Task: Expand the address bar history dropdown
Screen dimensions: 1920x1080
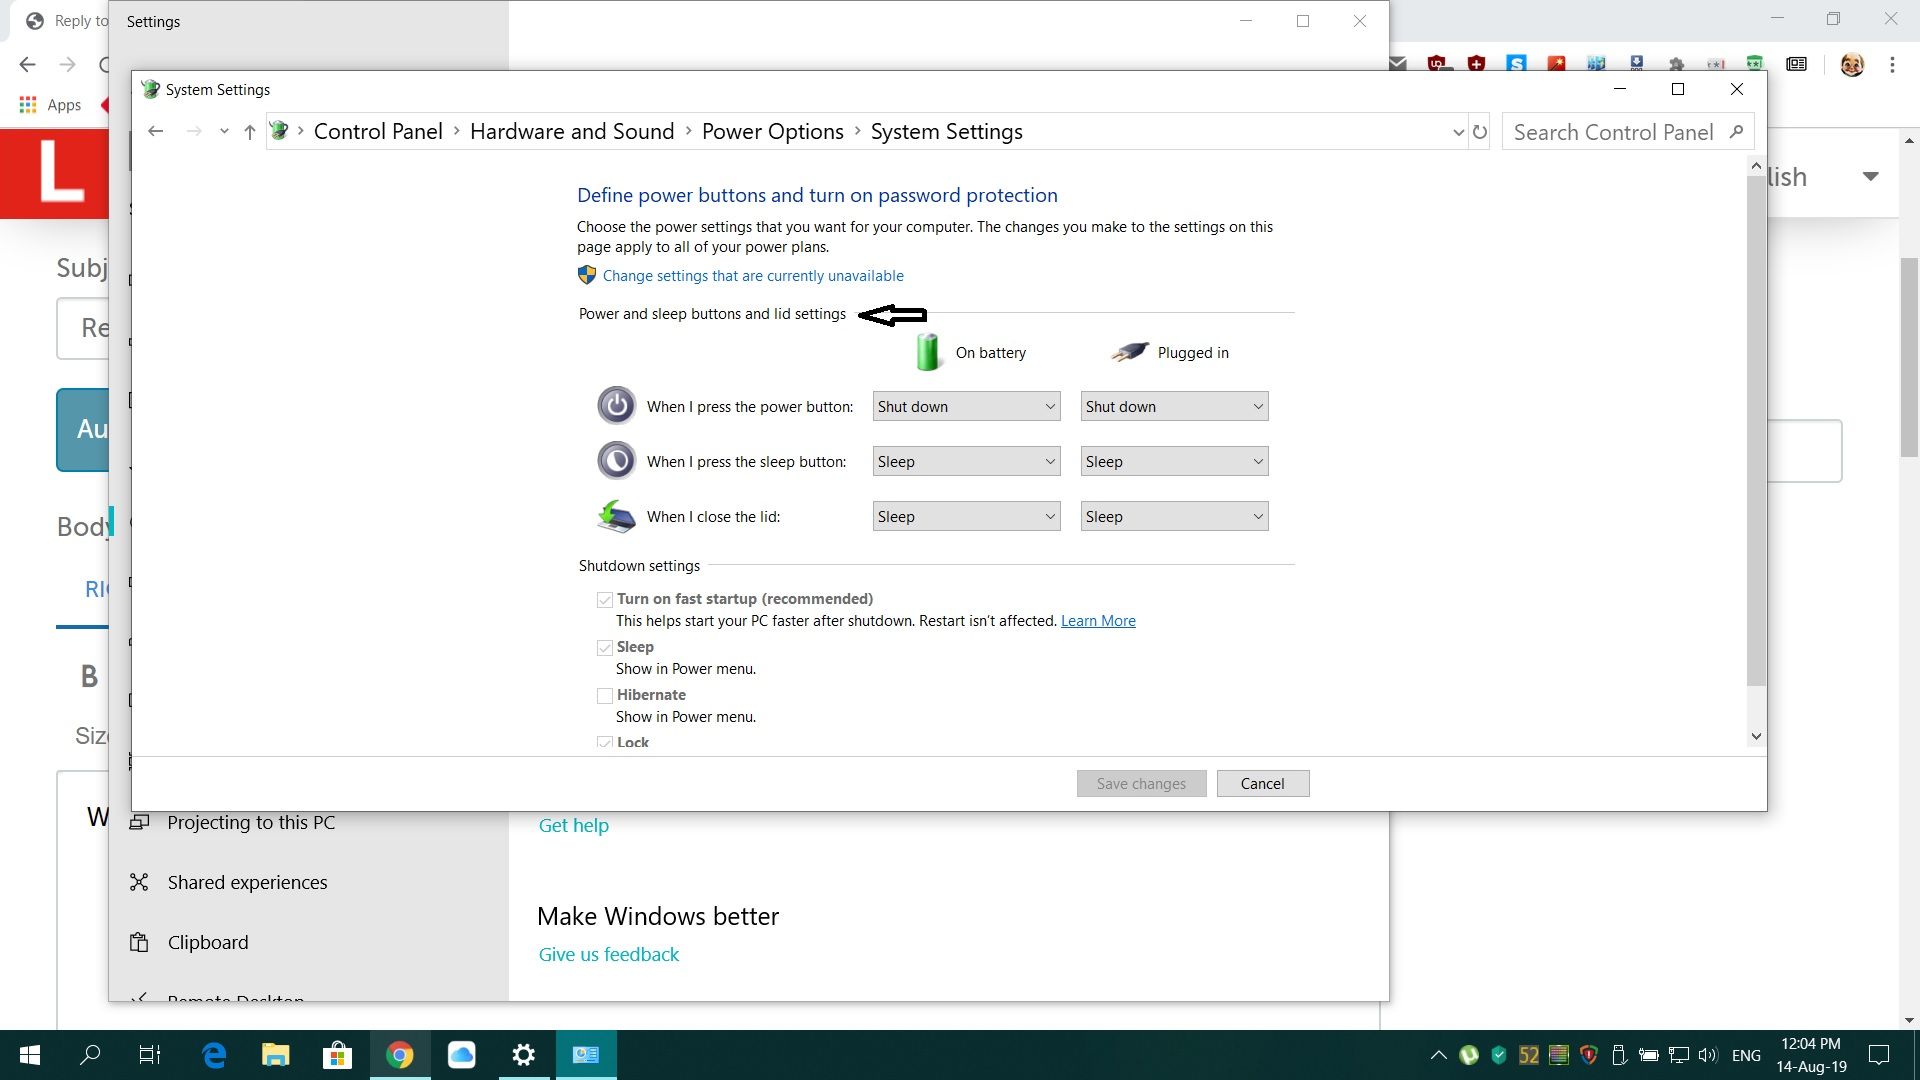Action: pos(1457,131)
